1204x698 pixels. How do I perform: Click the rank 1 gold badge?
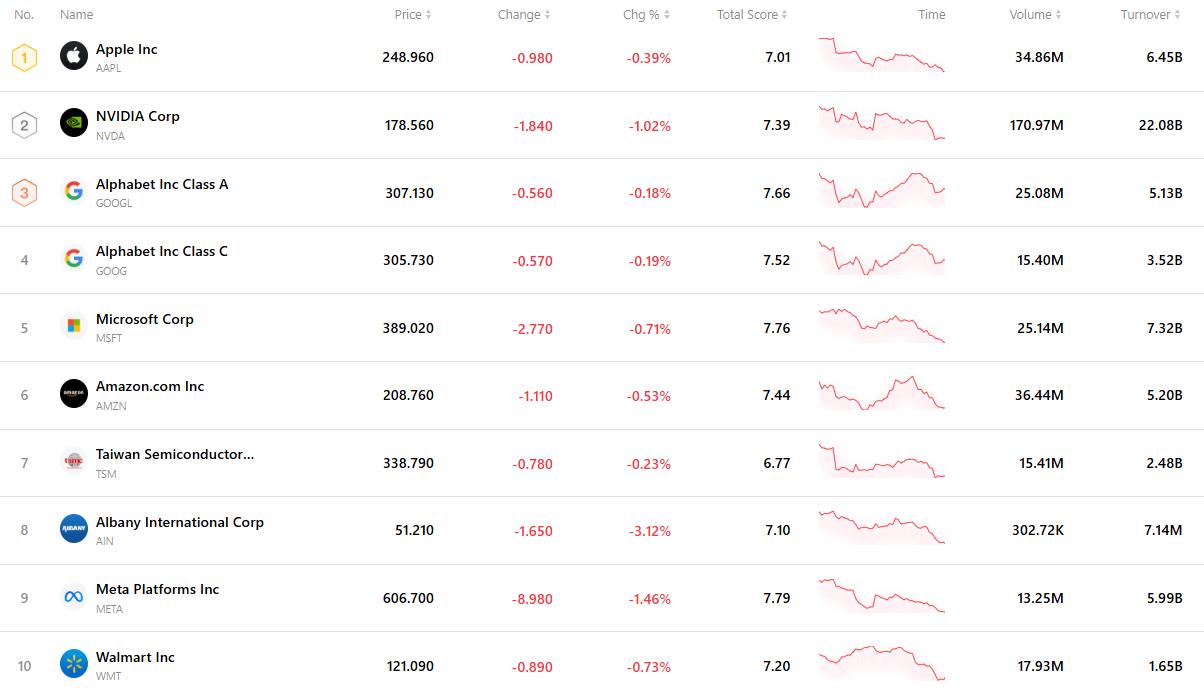[x=24, y=57]
